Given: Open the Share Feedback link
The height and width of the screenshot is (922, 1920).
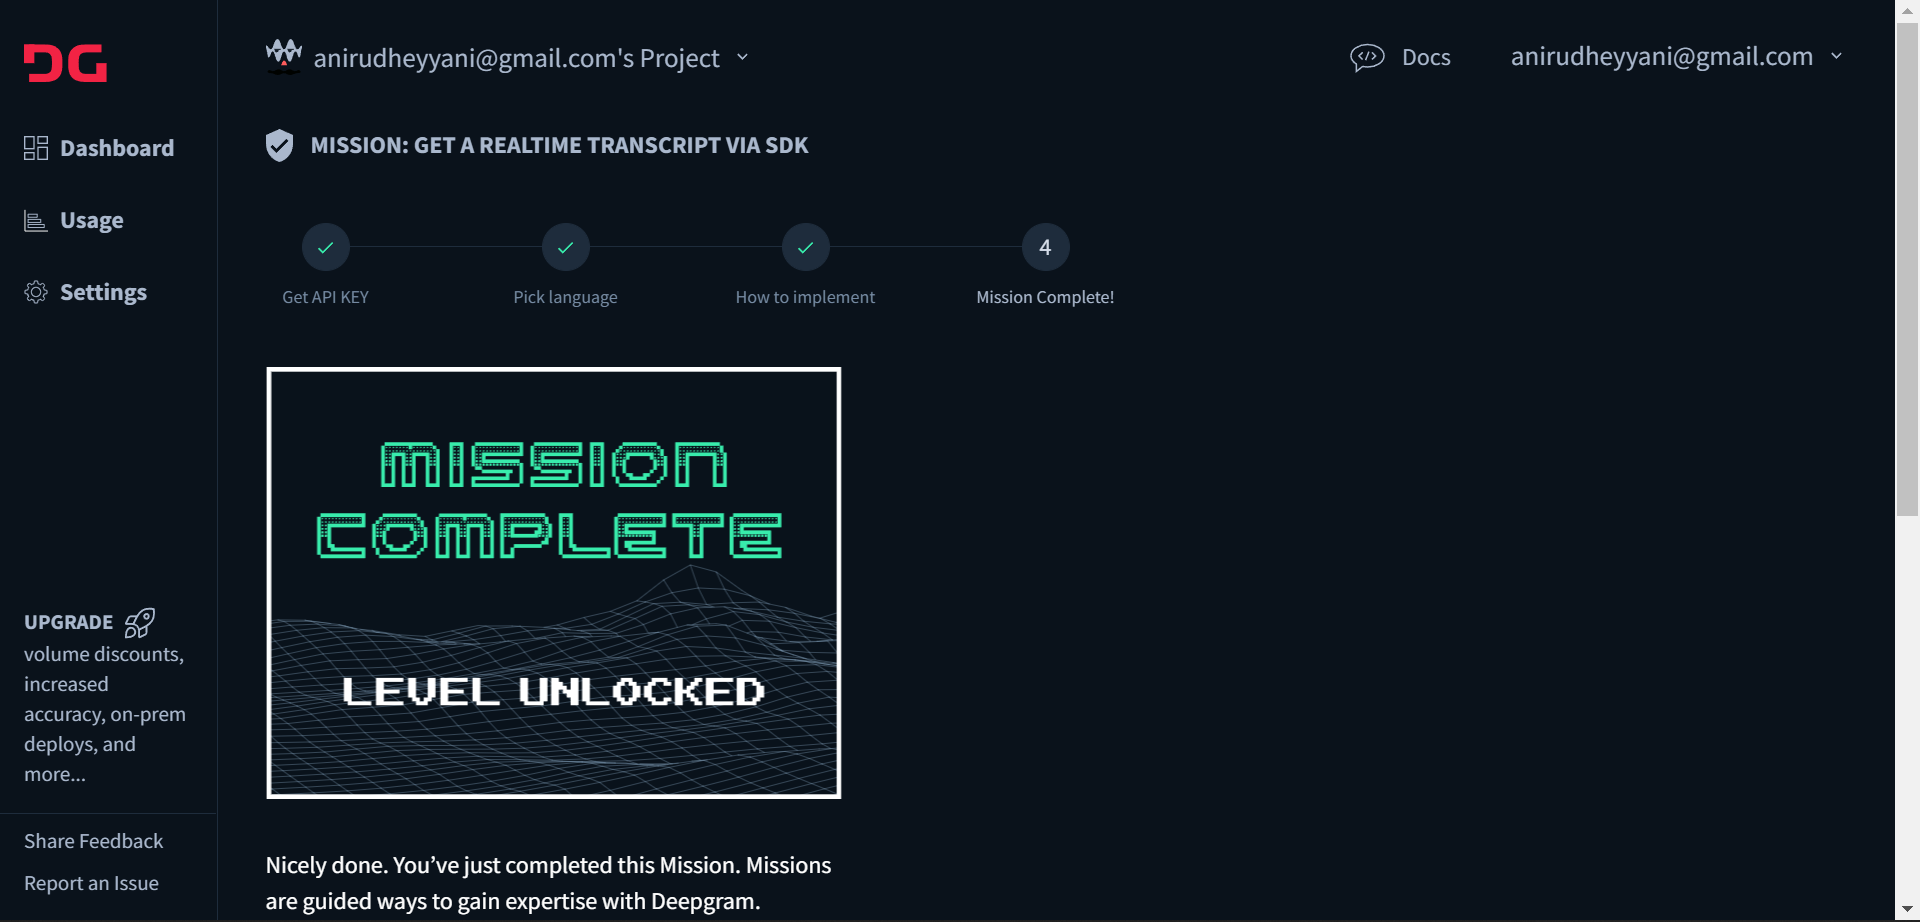Looking at the screenshot, I should tap(93, 841).
